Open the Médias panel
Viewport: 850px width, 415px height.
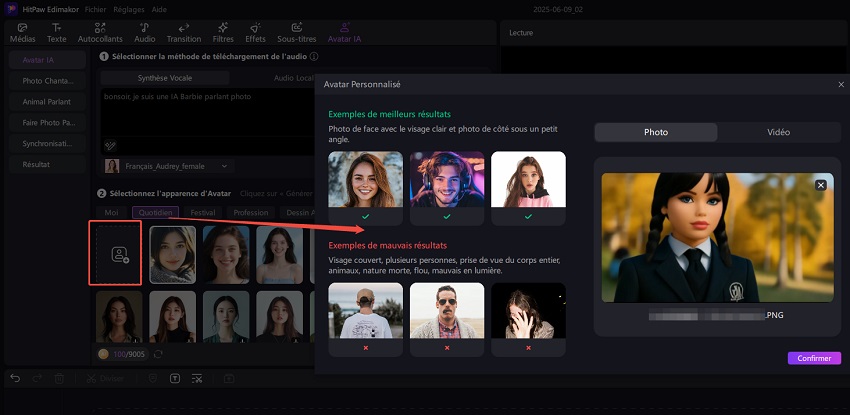pyautogui.click(x=22, y=33)
